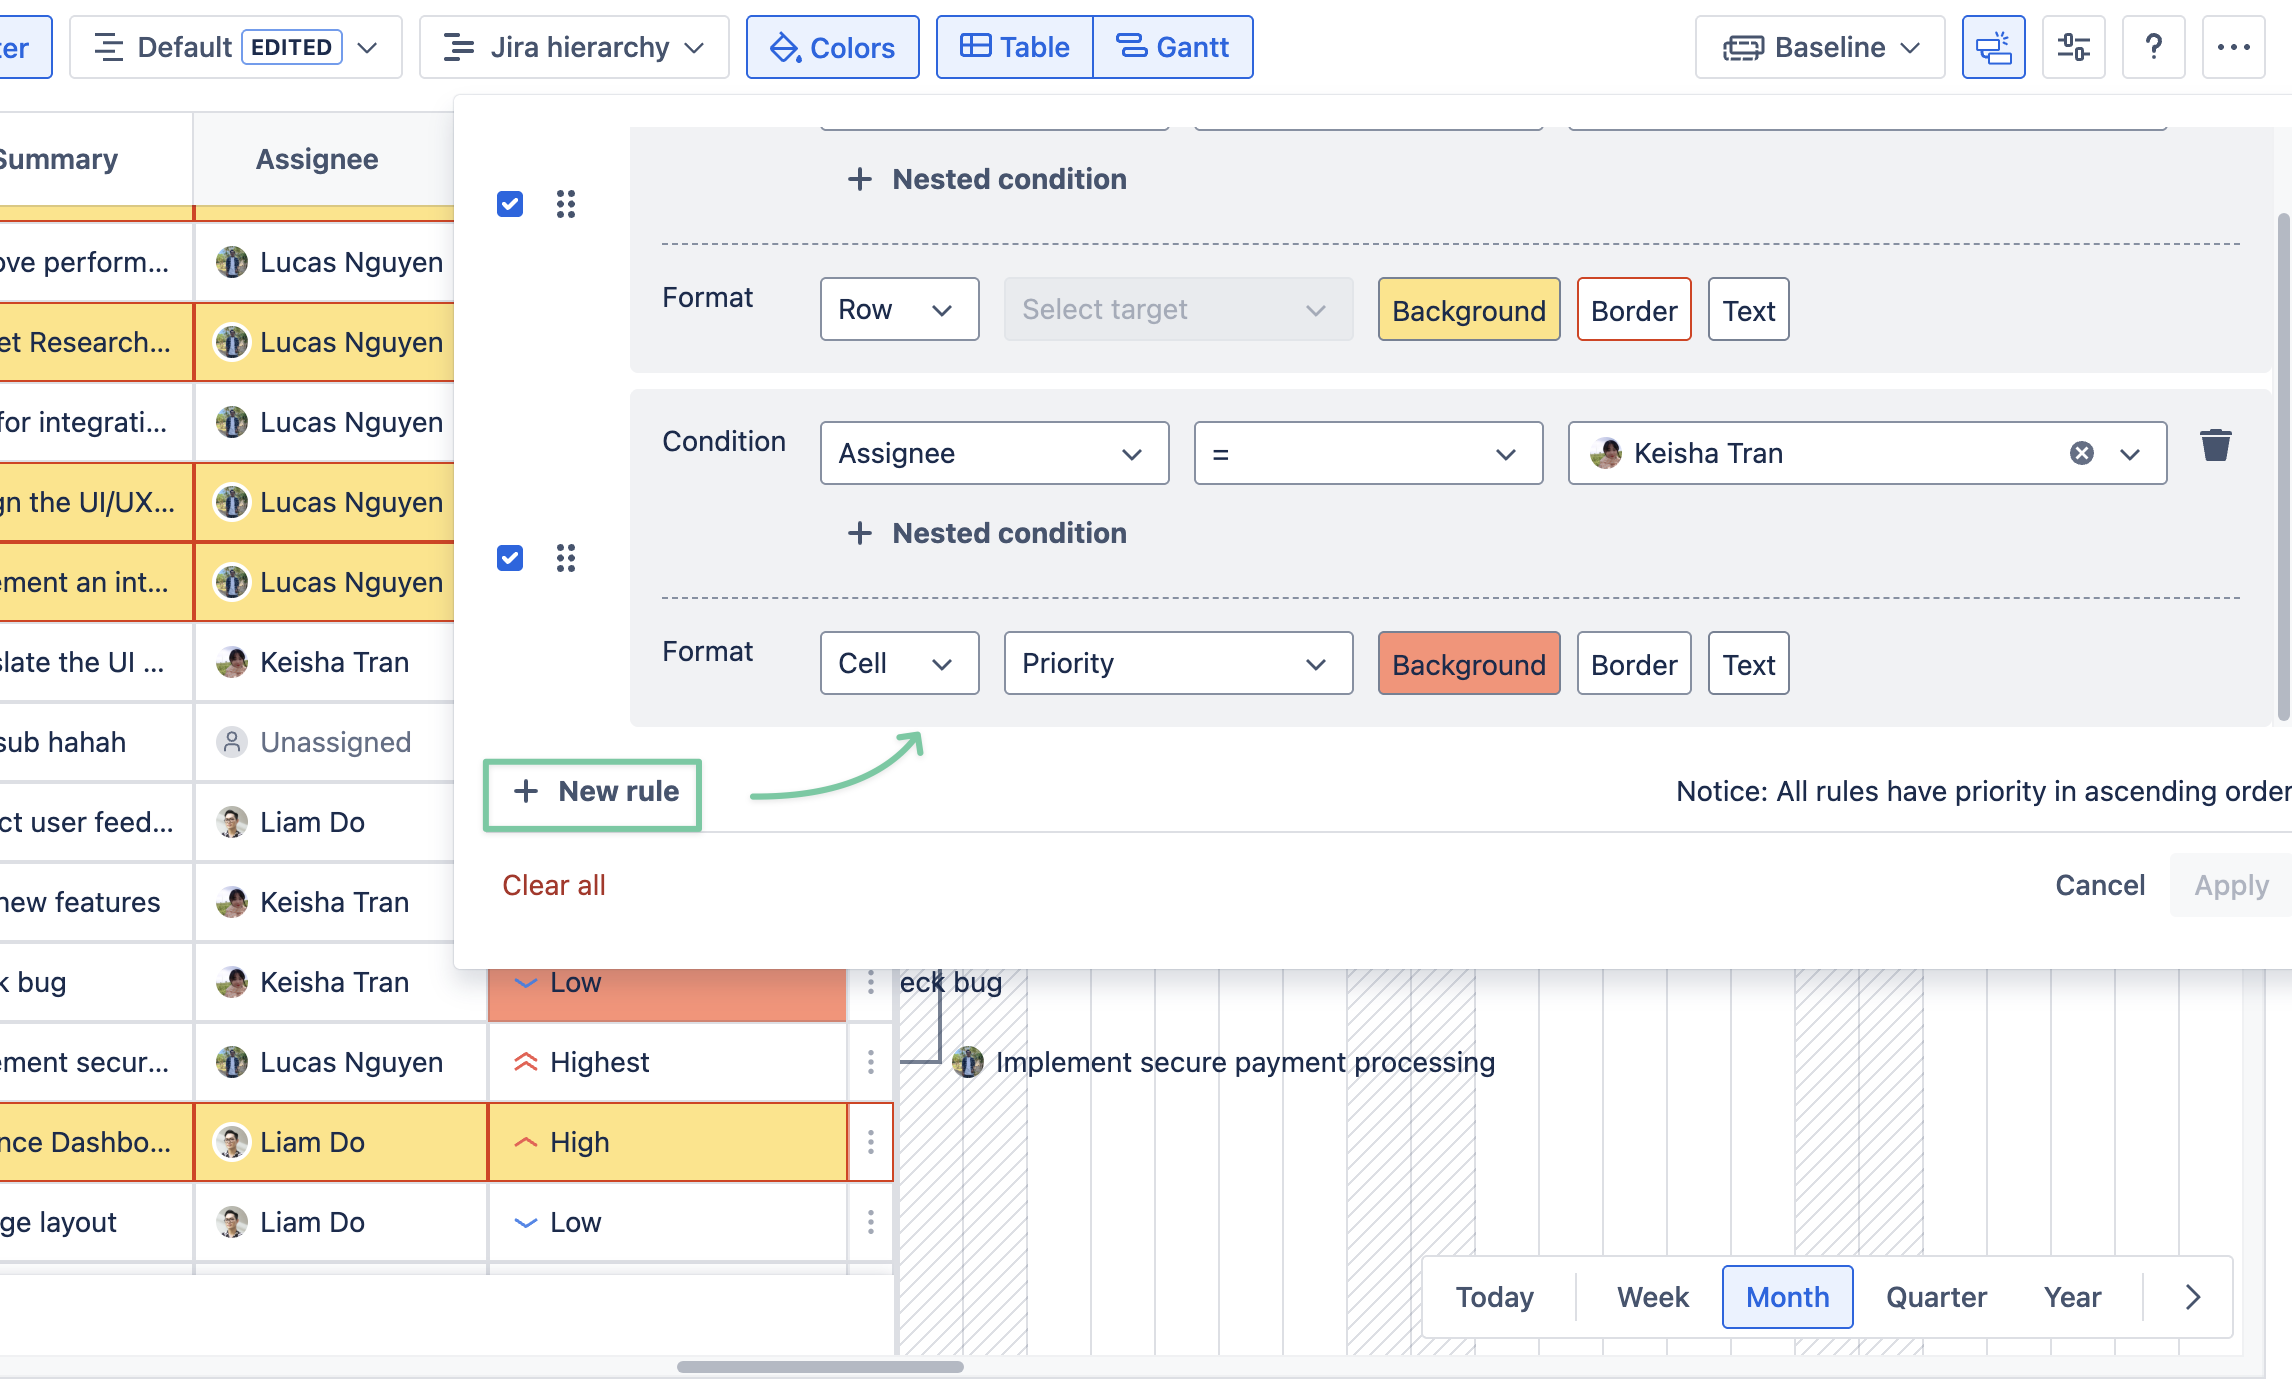Expand the Priority target dropdown
The width and height of the screenshot is (2292, 1379).
tap(1177, 663)
